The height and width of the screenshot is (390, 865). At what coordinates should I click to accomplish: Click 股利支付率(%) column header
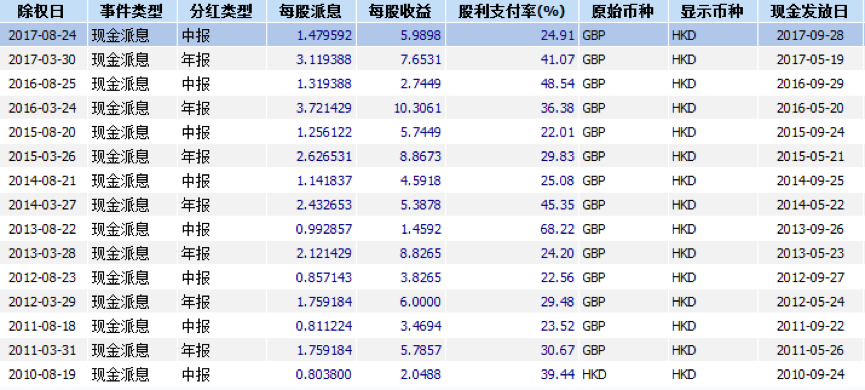pos(512,11)
